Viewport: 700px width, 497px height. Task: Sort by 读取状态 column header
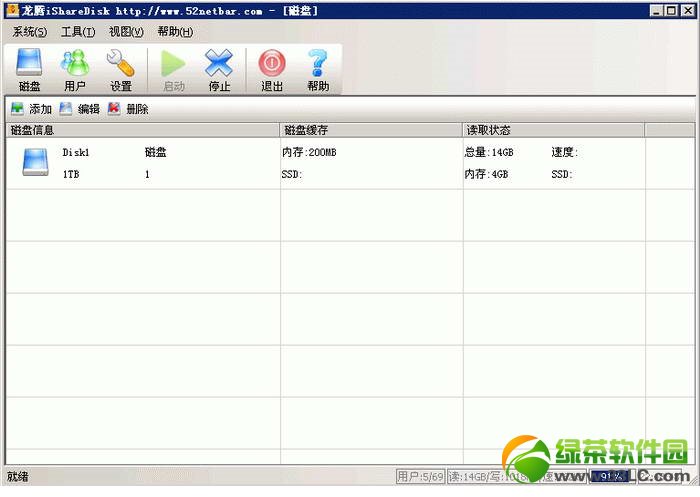554,130
